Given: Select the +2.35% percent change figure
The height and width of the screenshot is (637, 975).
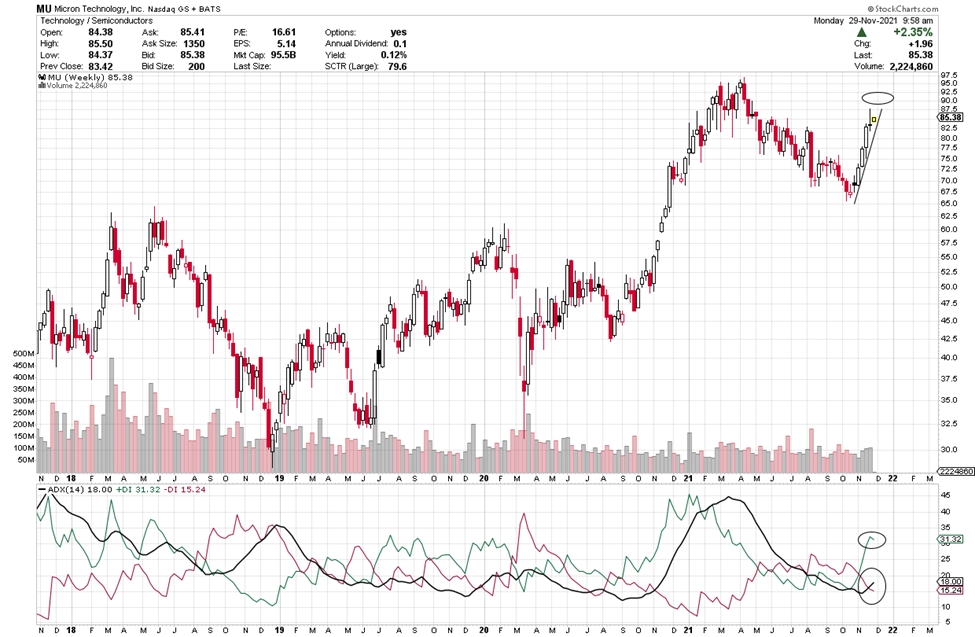Looking at the screenshot, I should click(x=912, y=32).
